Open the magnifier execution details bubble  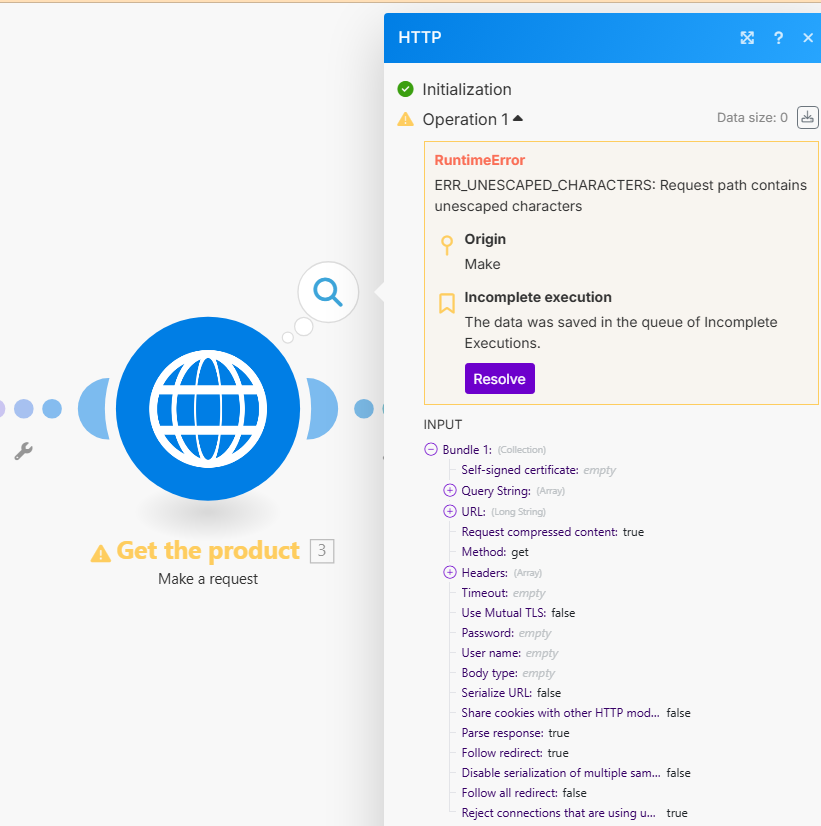(328, 292)
